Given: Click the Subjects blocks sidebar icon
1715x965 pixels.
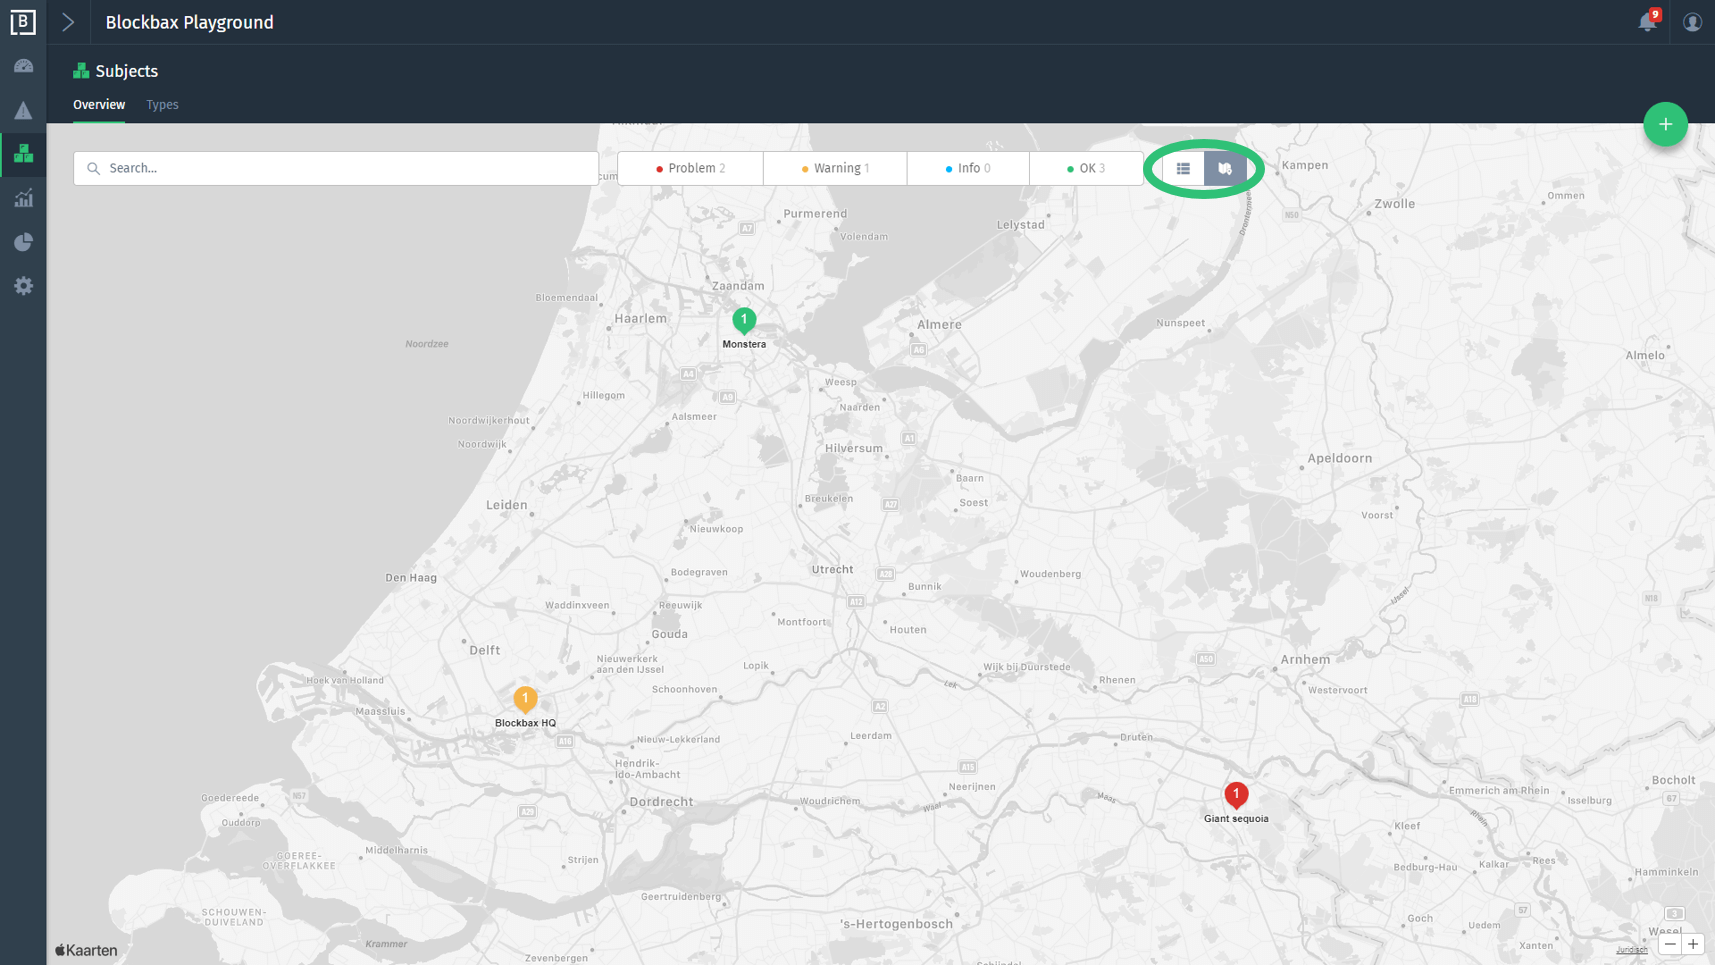Looking at the screenshot, I should click(x=23, y=154).
